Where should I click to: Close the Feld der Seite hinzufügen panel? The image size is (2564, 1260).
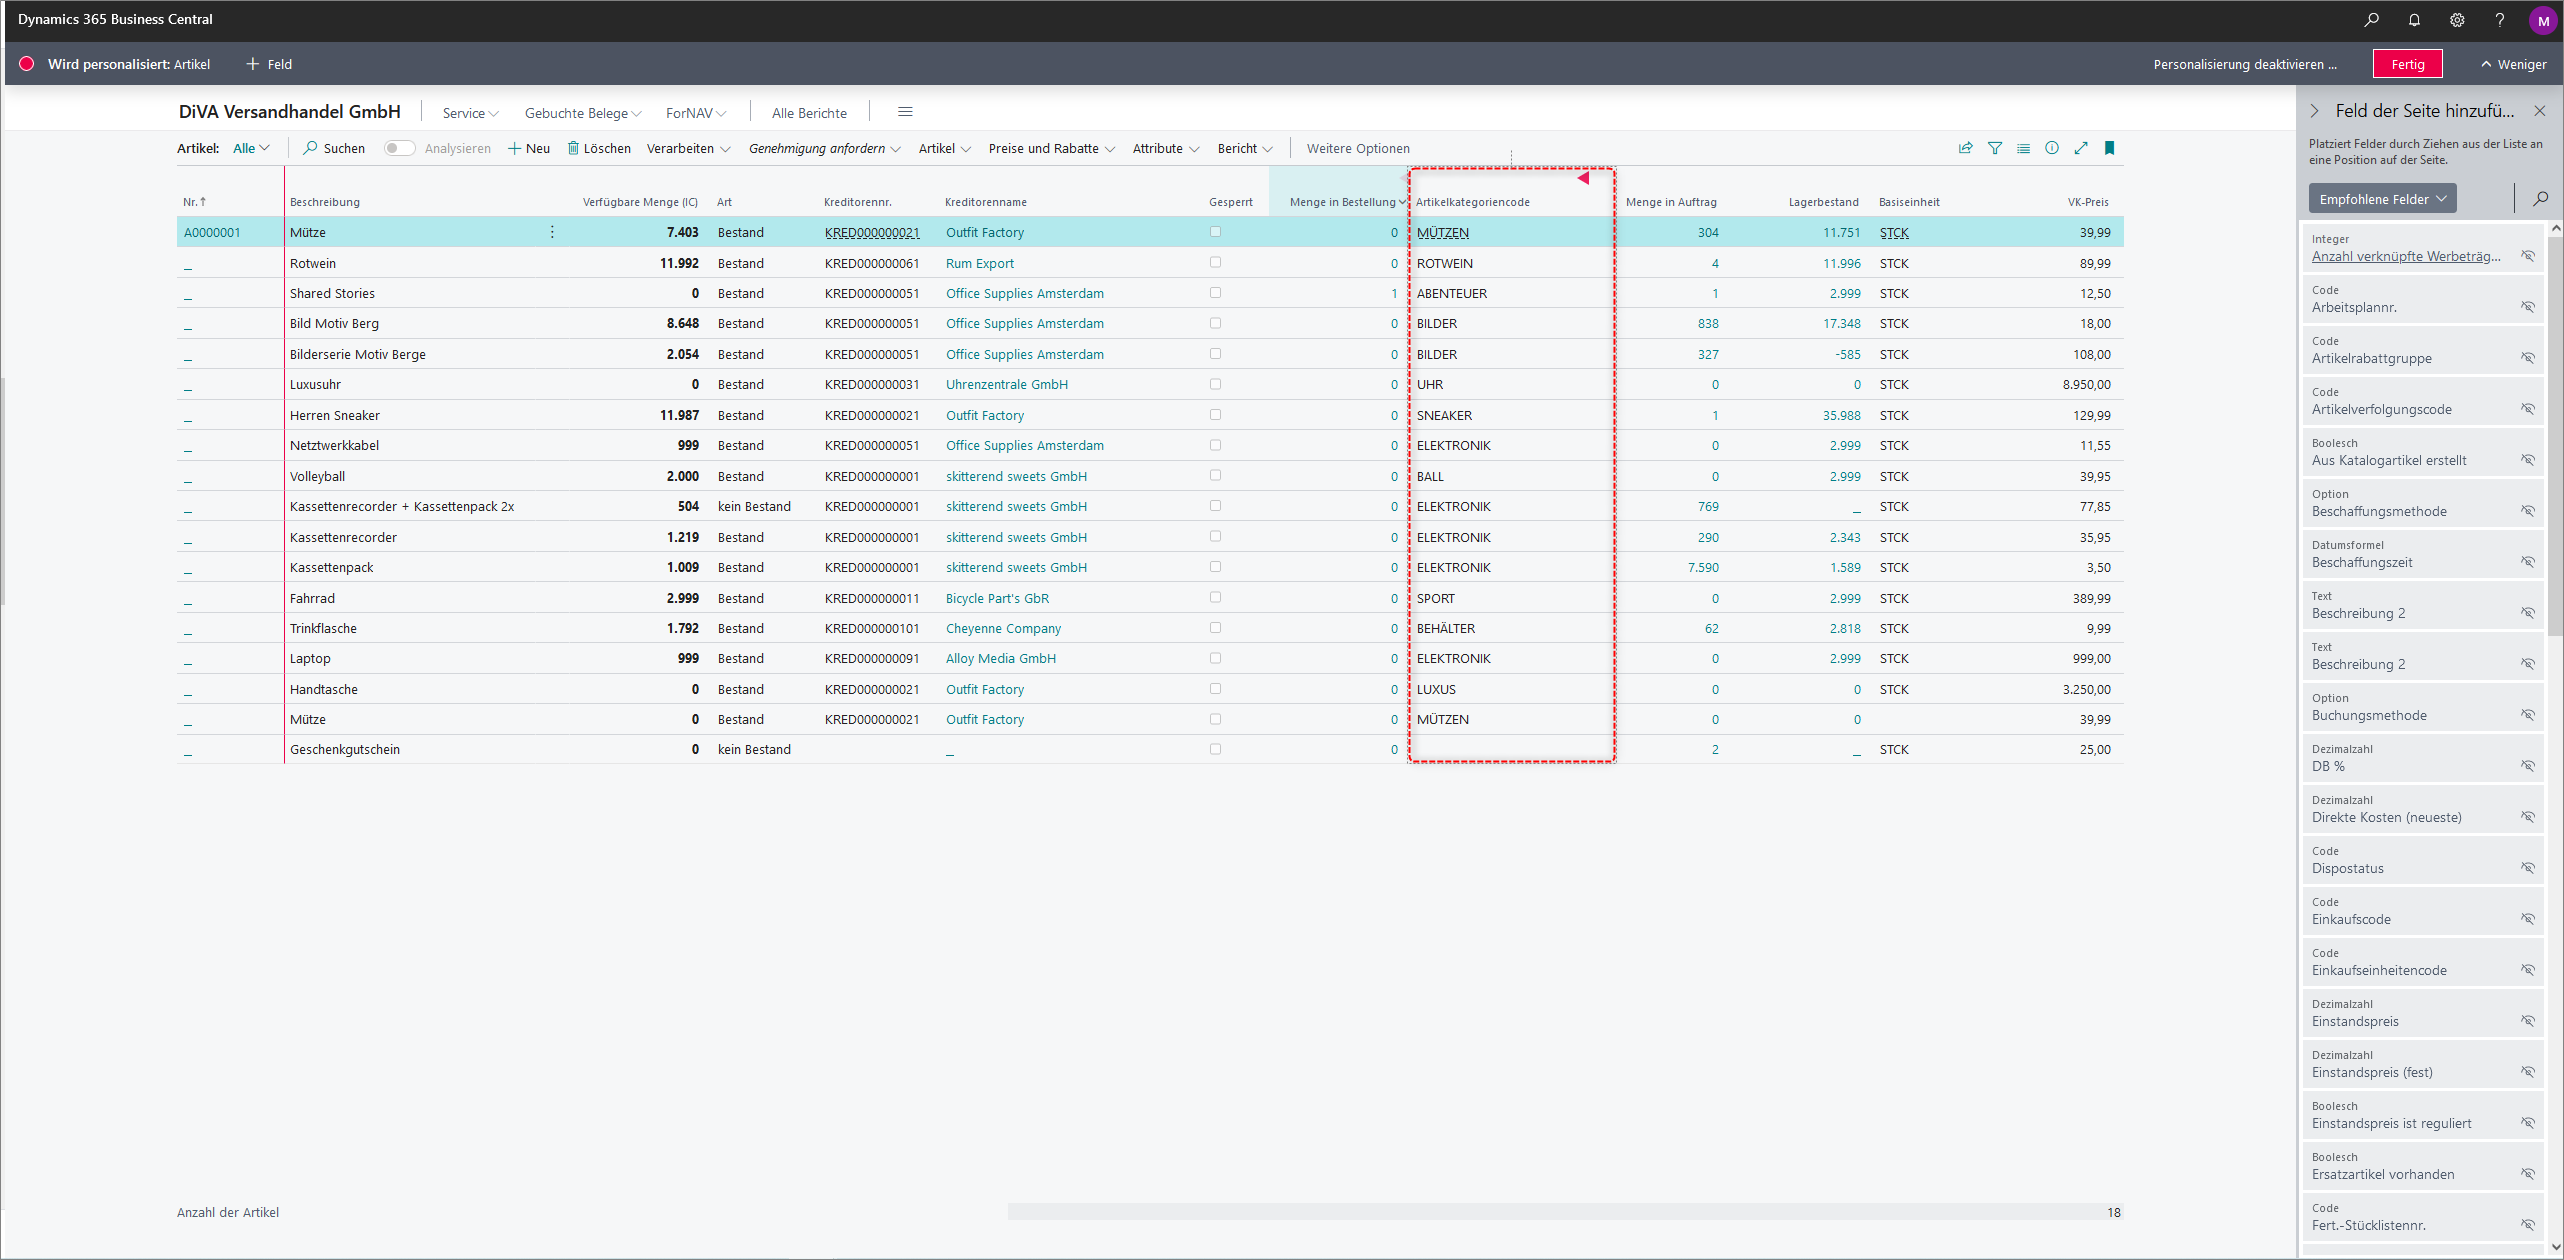click(x=2540, y=111)
